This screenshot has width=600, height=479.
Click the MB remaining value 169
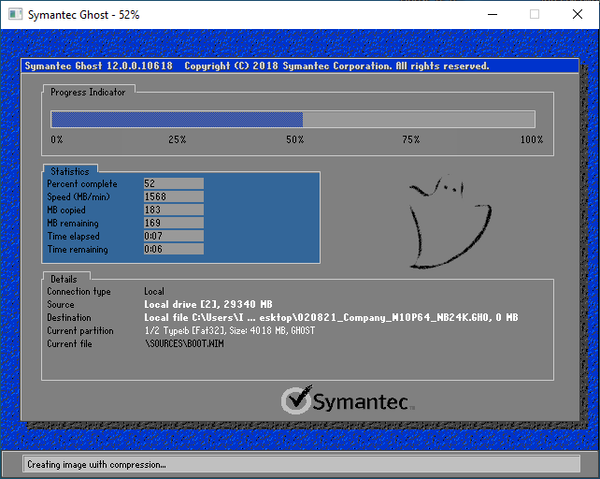[x=174, y=223]
